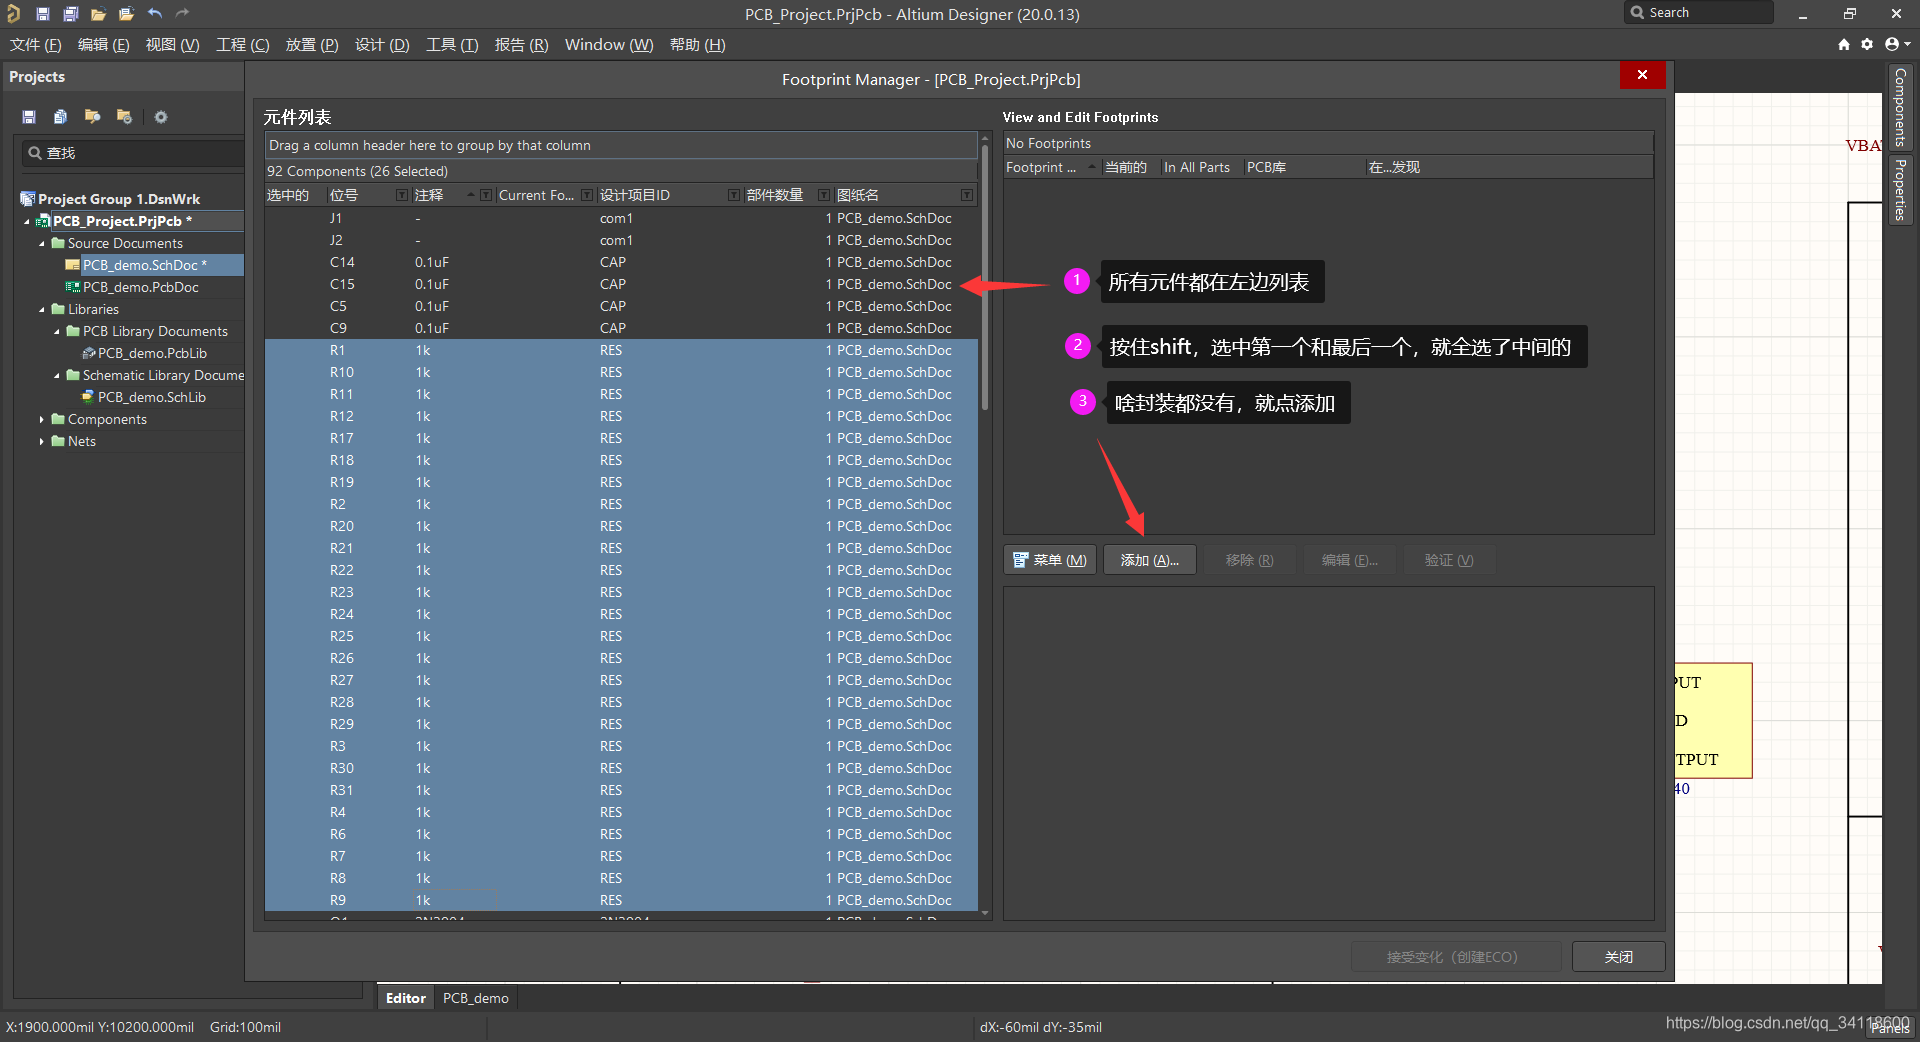This screenshot has width=1920, height=1042.
Task: Click the Search box at top
Action: [1699, 13]
